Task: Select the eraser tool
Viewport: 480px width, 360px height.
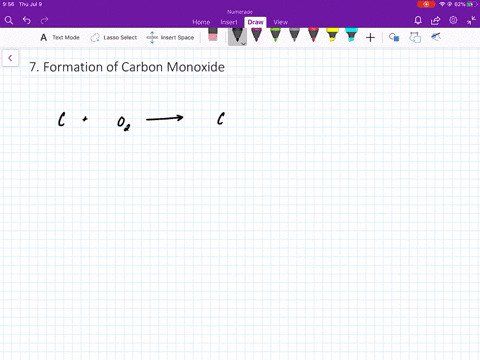Action: pyautogui.click(x=213, y=35)
